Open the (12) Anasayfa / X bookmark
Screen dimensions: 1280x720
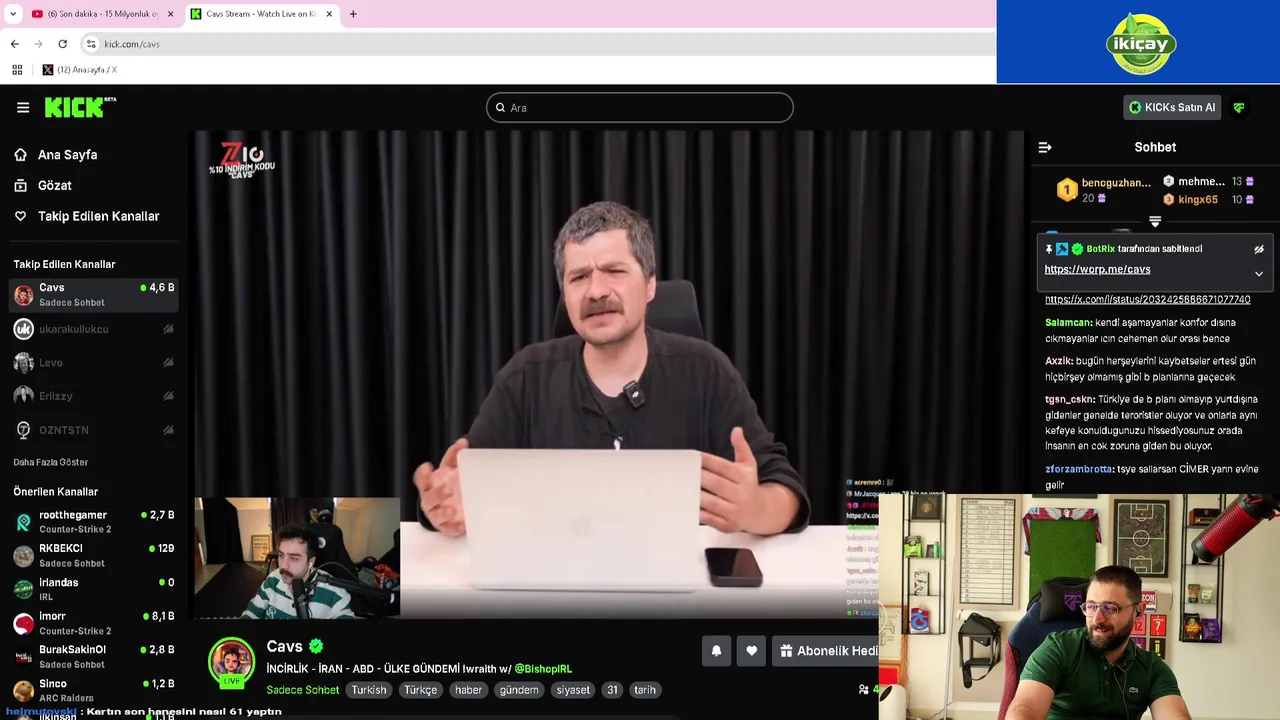[80, 70]
